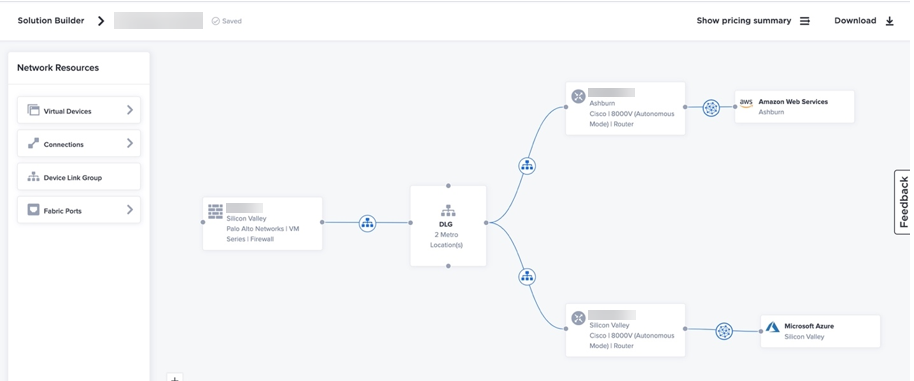Click the connection icon next to Microsoft Azure
Screen dimensions: 914x381
click(x=723, y=331)
